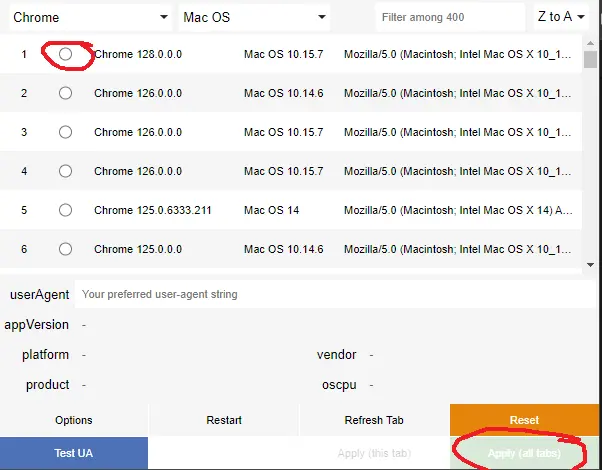Image resolution: width=602 pixels, height=470 pixels.
Task: Click Mac OS 10.14.6 in row 6
Action: (284, 249)
